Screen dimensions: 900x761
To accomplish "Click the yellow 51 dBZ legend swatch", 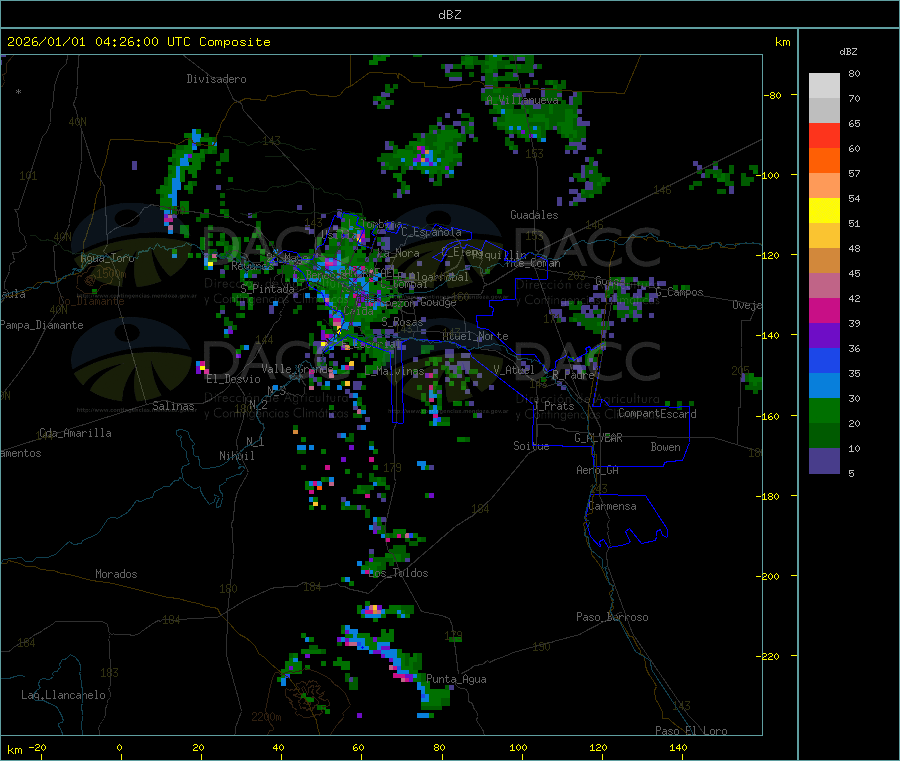I will click(824, 211).
